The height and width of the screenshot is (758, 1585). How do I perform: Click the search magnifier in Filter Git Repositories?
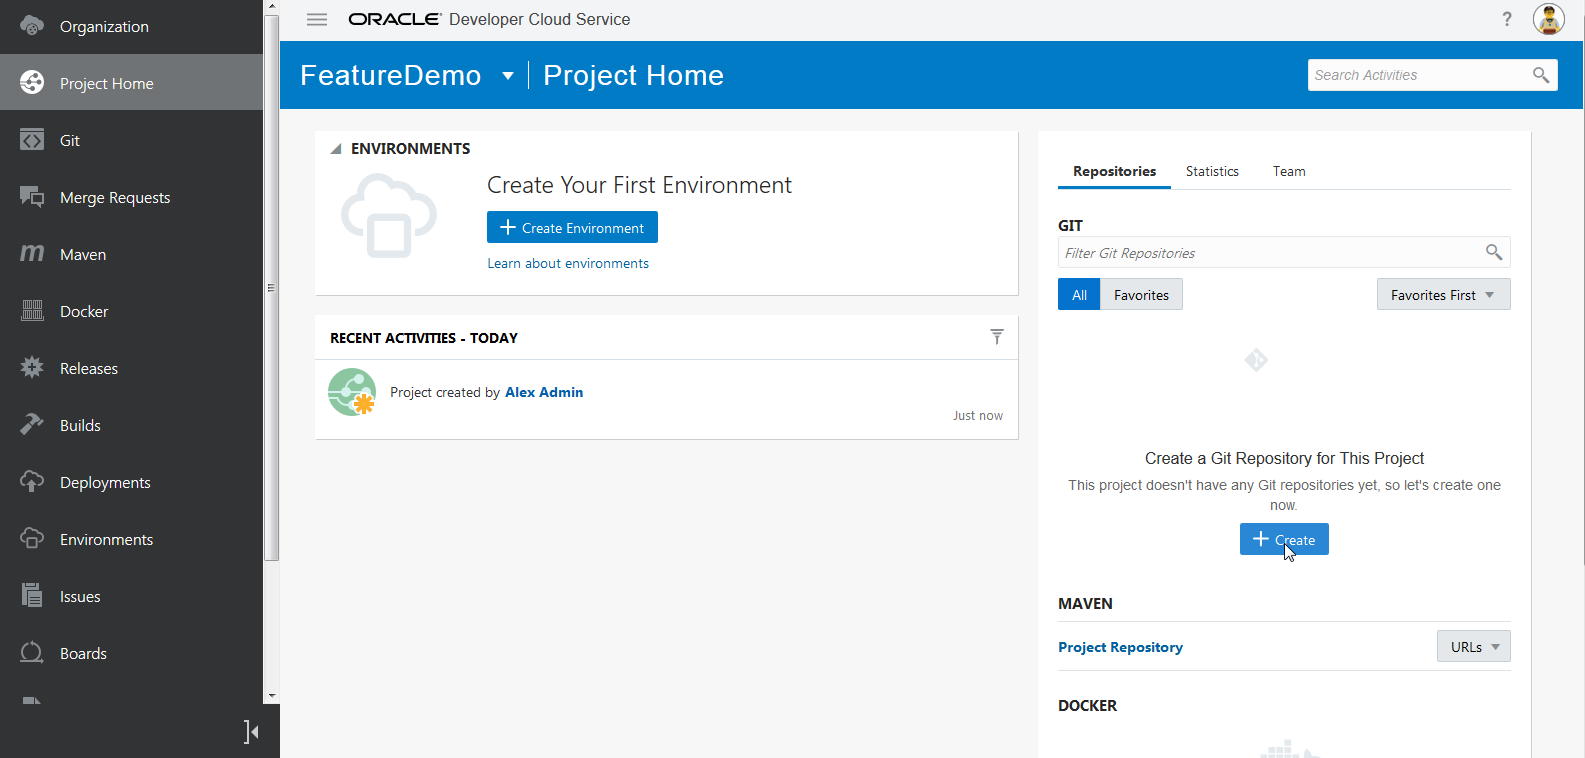coord(1493,252)
